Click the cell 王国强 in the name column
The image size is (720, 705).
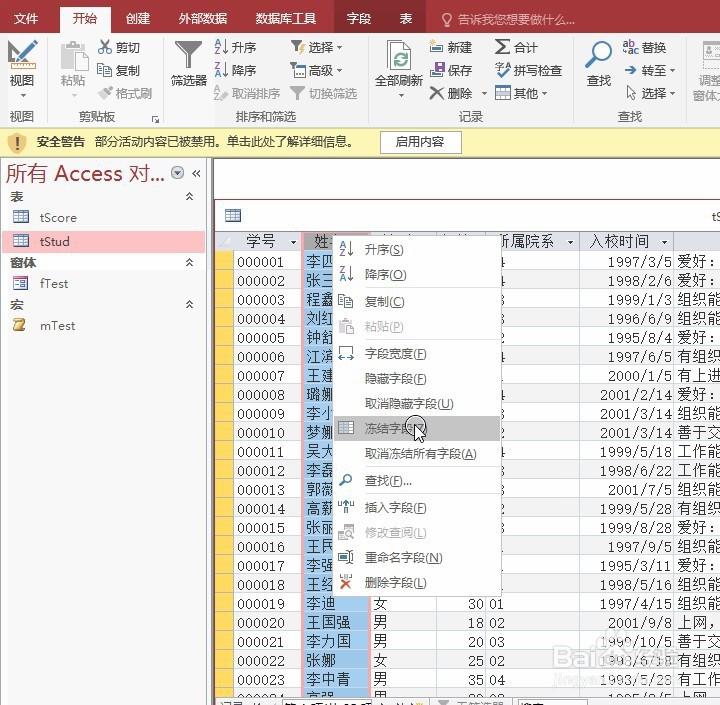(337, 622)
